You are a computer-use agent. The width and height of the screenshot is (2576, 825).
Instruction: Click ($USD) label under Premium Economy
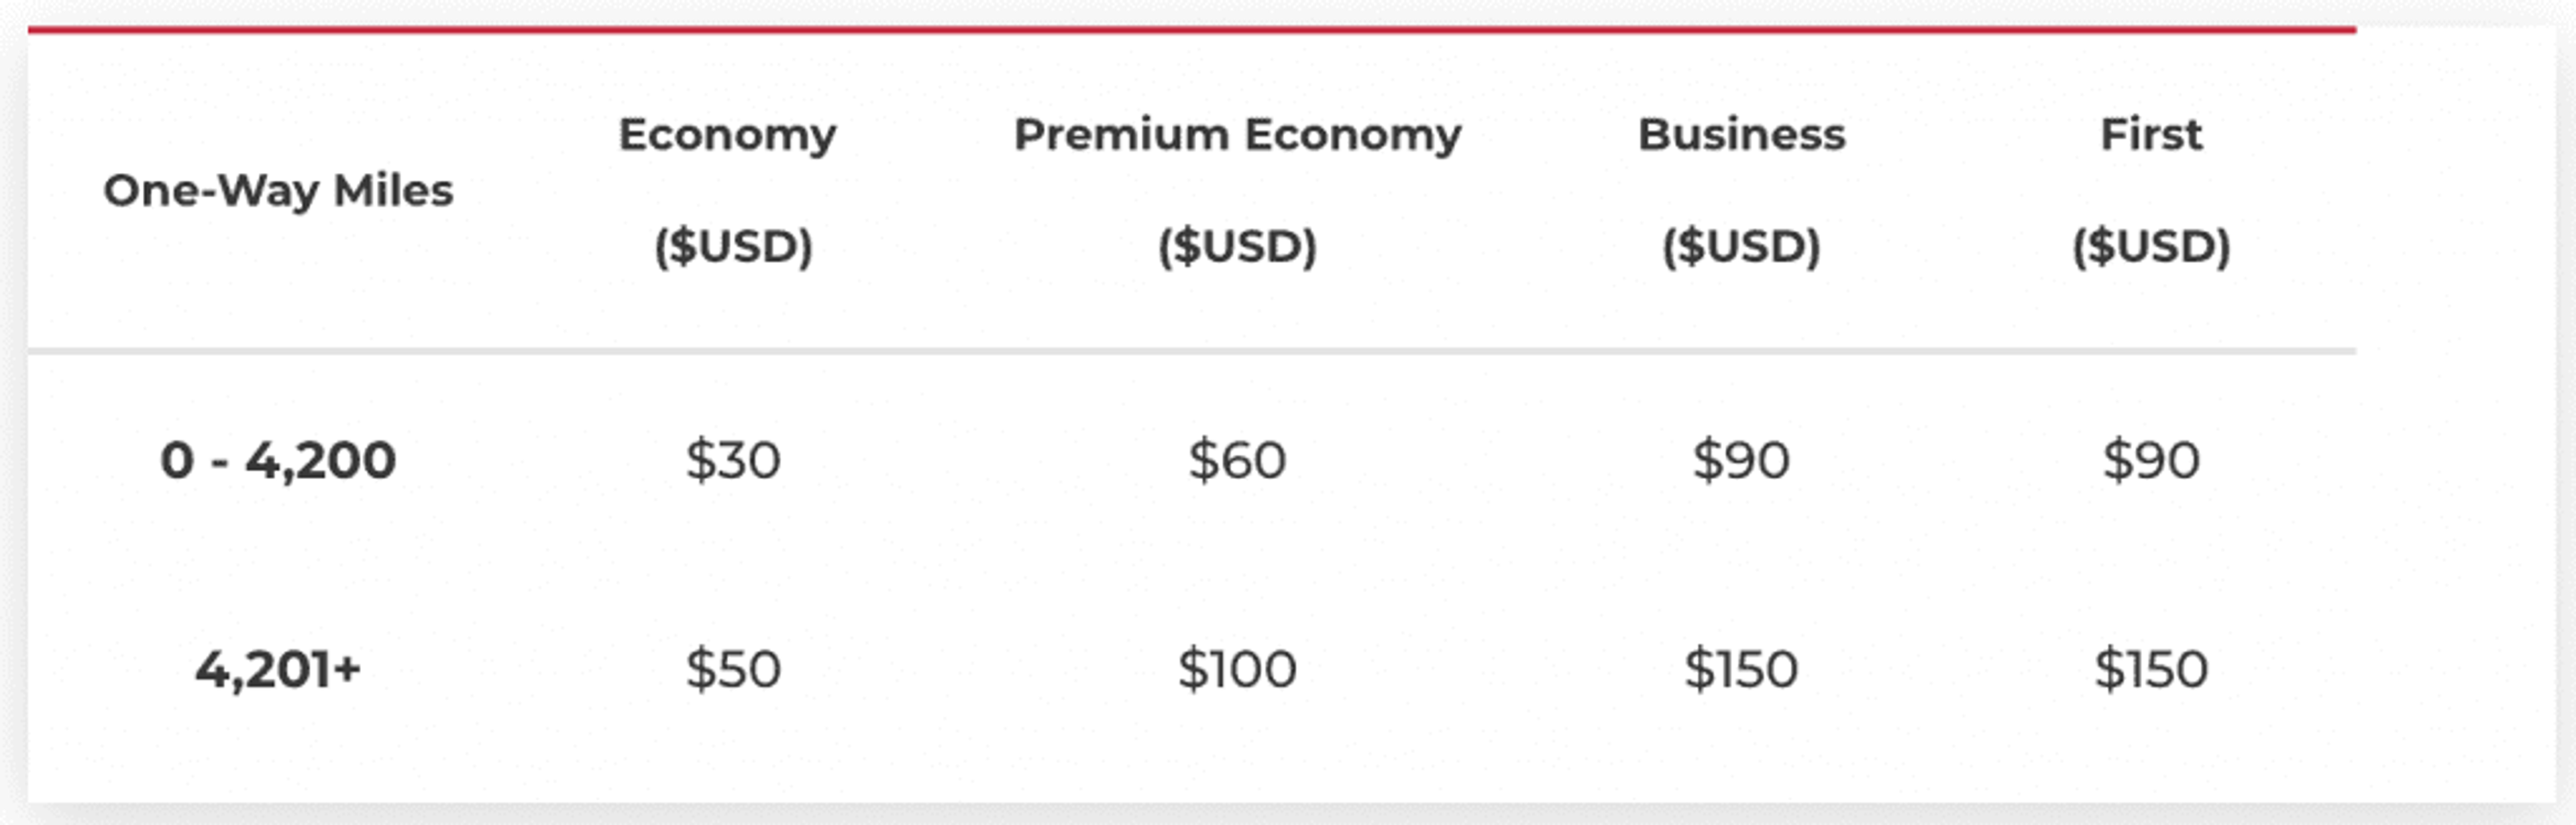[1237, 246]
